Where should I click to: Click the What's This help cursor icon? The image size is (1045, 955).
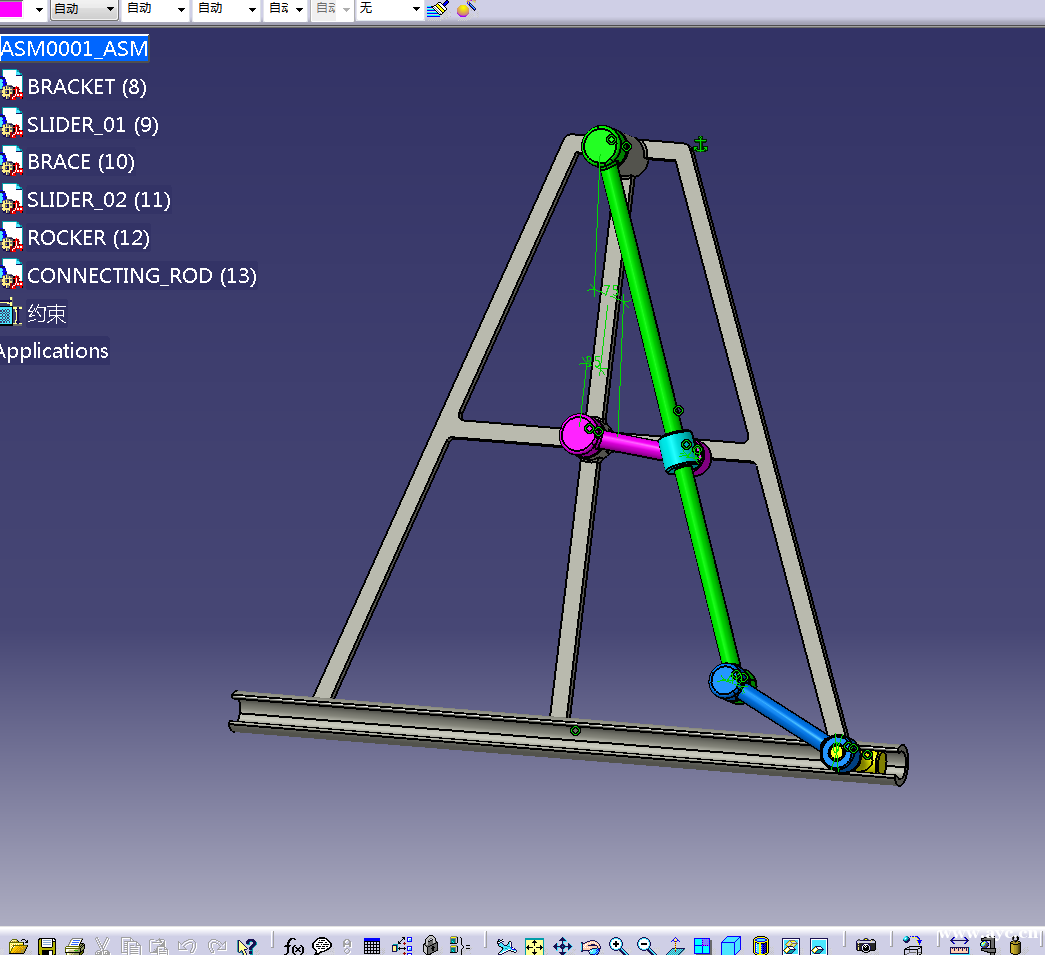[247, 945]
